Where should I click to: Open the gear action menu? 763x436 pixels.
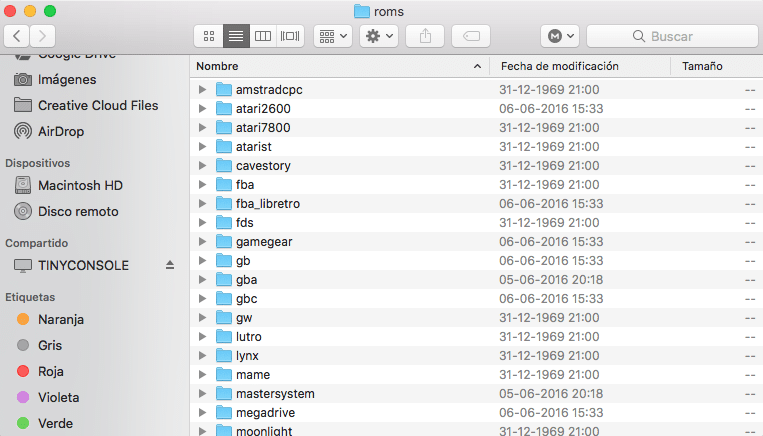click(x=379, y=36)
